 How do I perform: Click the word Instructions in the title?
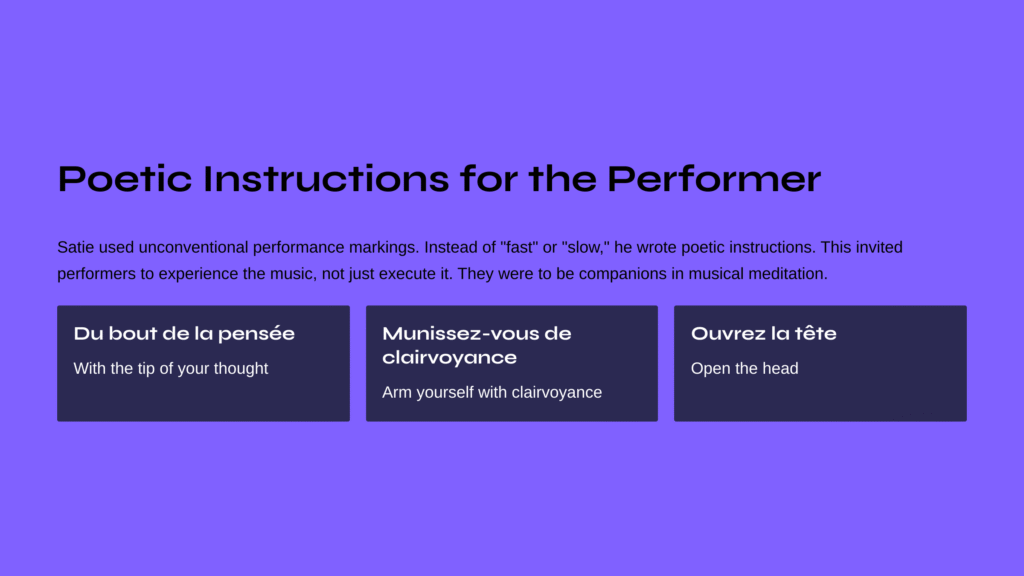[x=326, y=179]
